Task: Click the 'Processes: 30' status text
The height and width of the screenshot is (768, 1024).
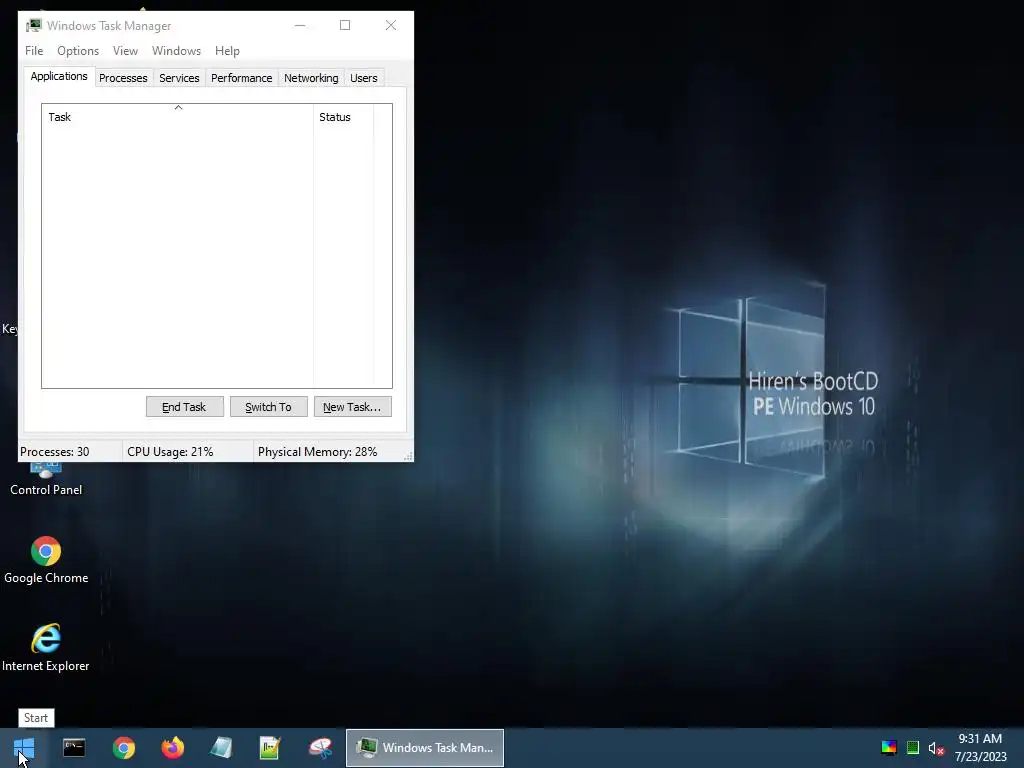Action: [x=55, y=452]
